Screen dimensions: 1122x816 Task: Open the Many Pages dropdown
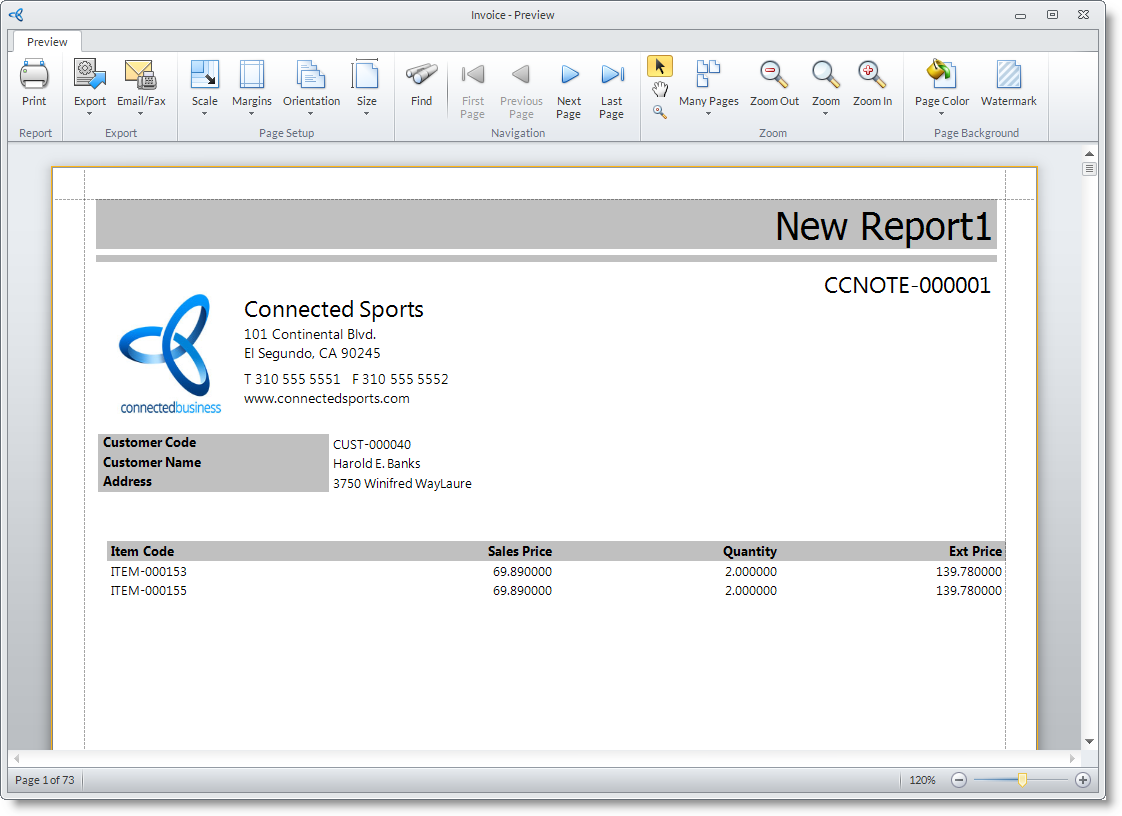click(708, 113)
